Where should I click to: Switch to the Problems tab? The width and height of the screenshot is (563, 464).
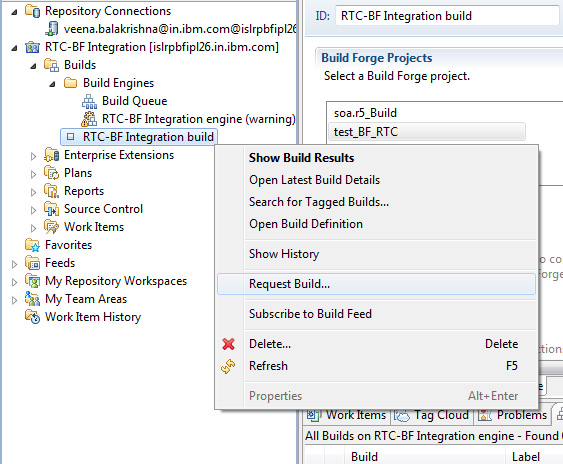[513, 415]
